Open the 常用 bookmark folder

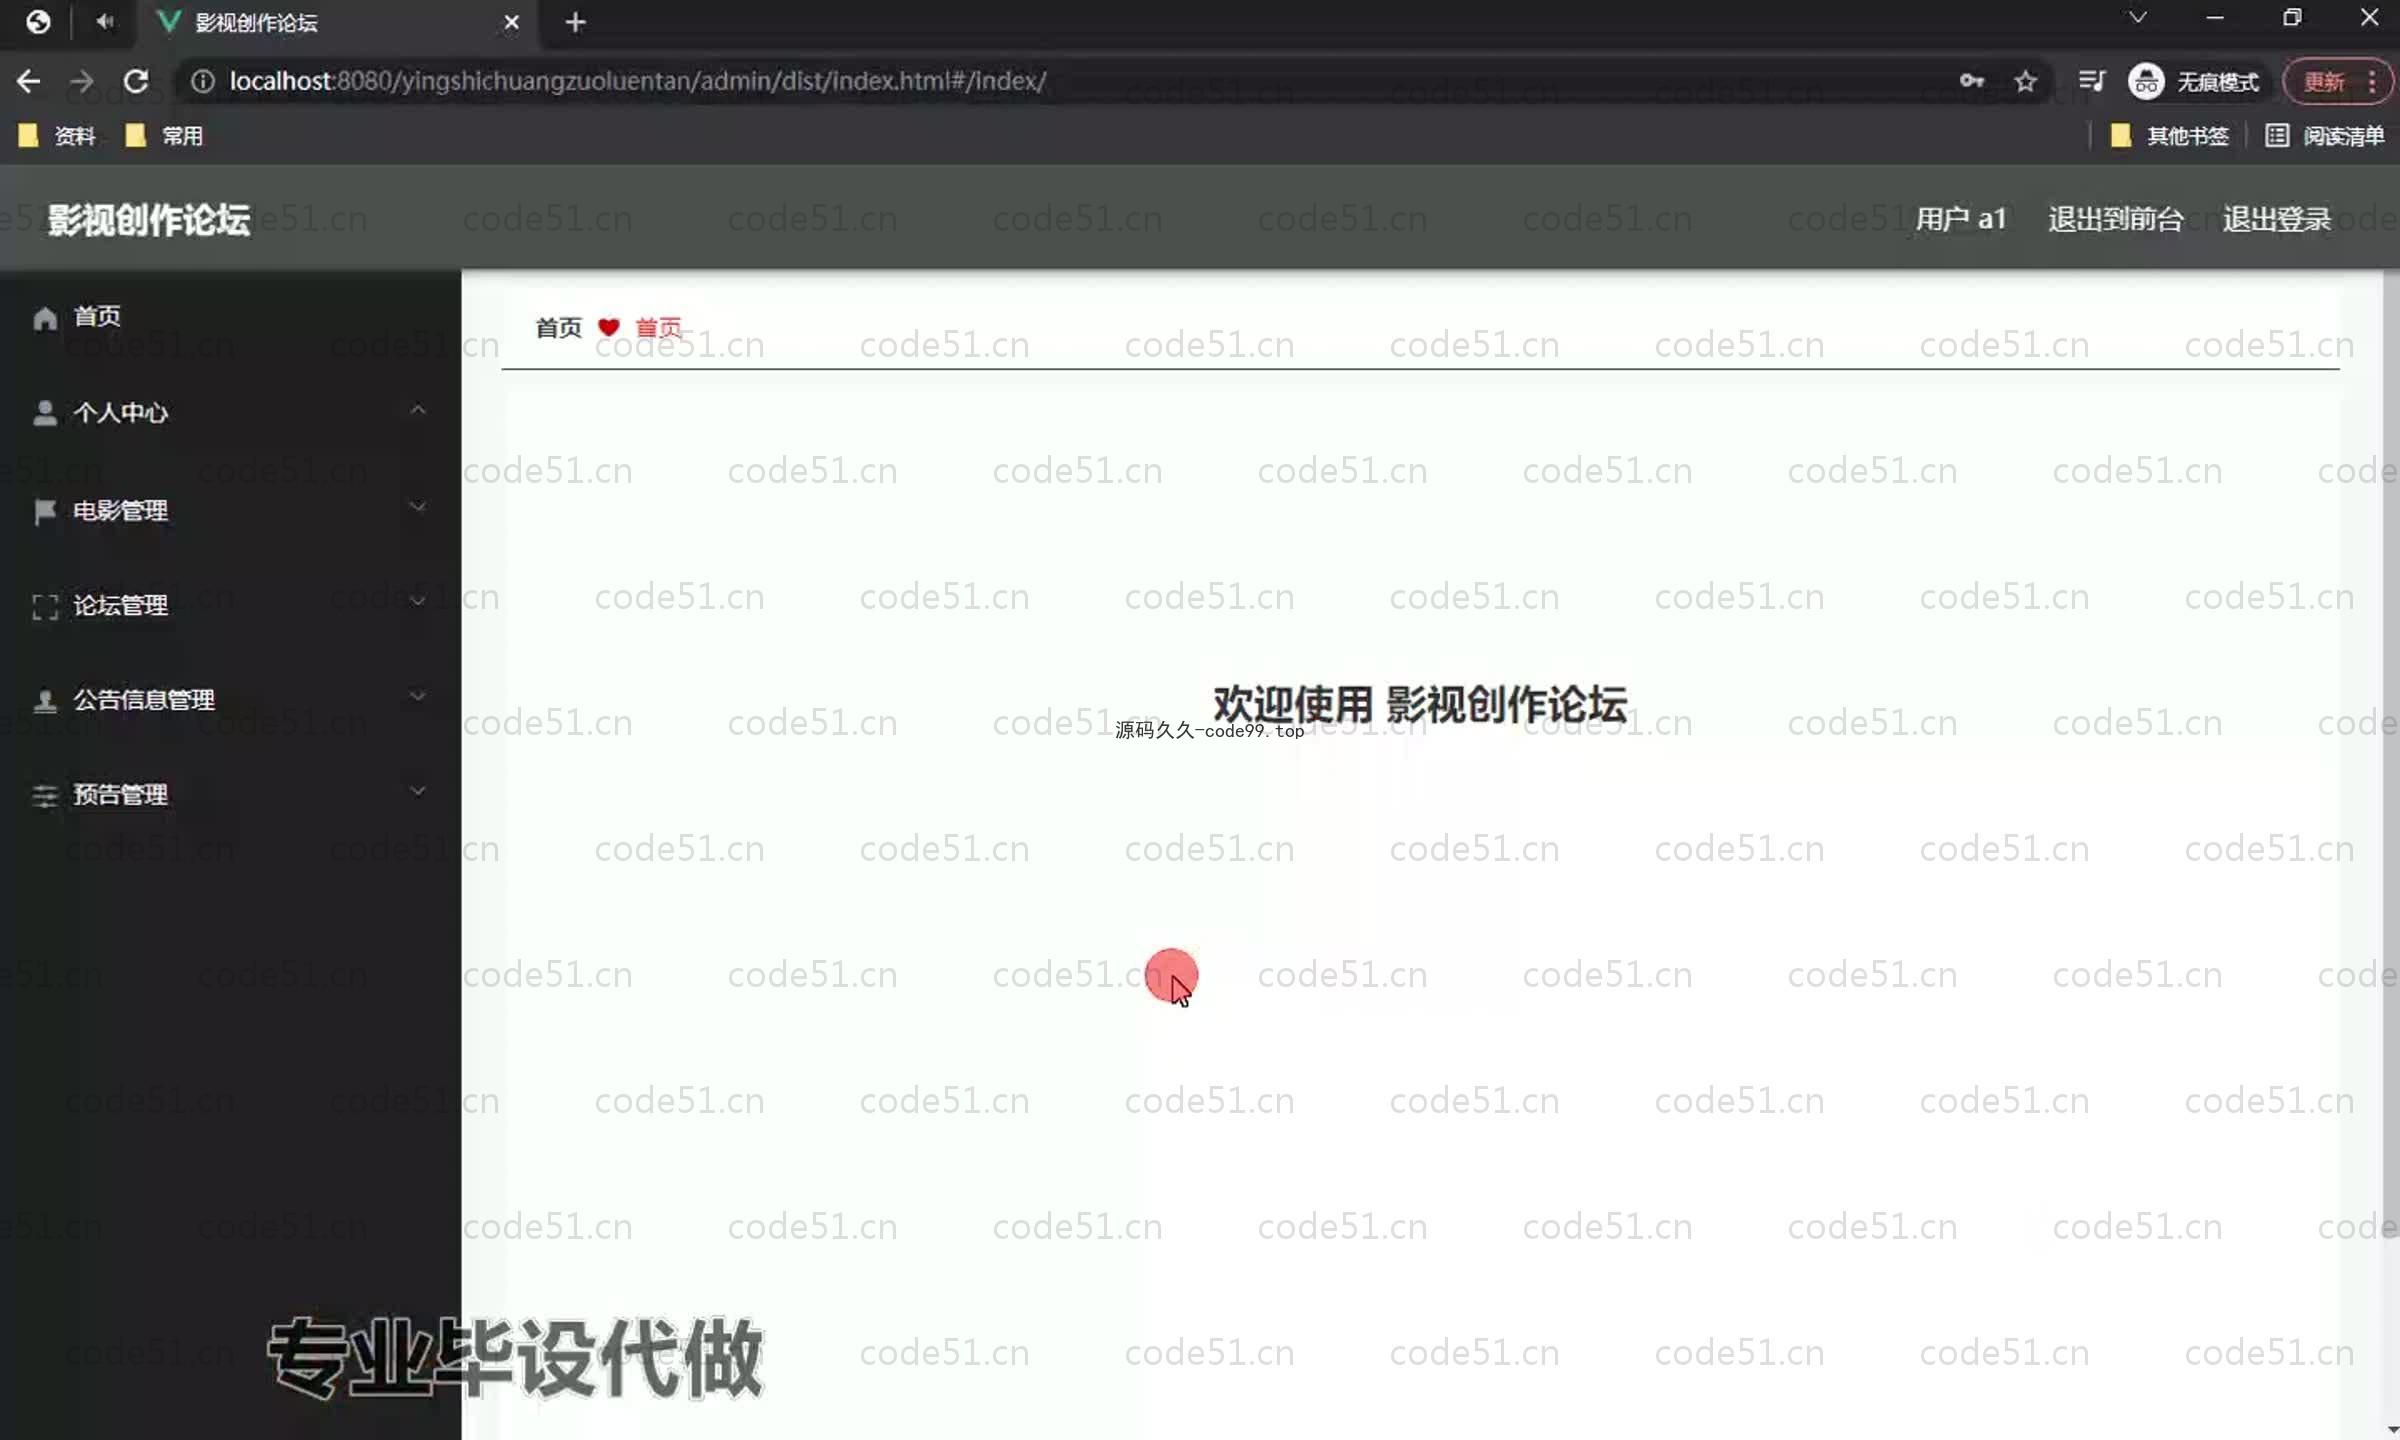point(165,136)
